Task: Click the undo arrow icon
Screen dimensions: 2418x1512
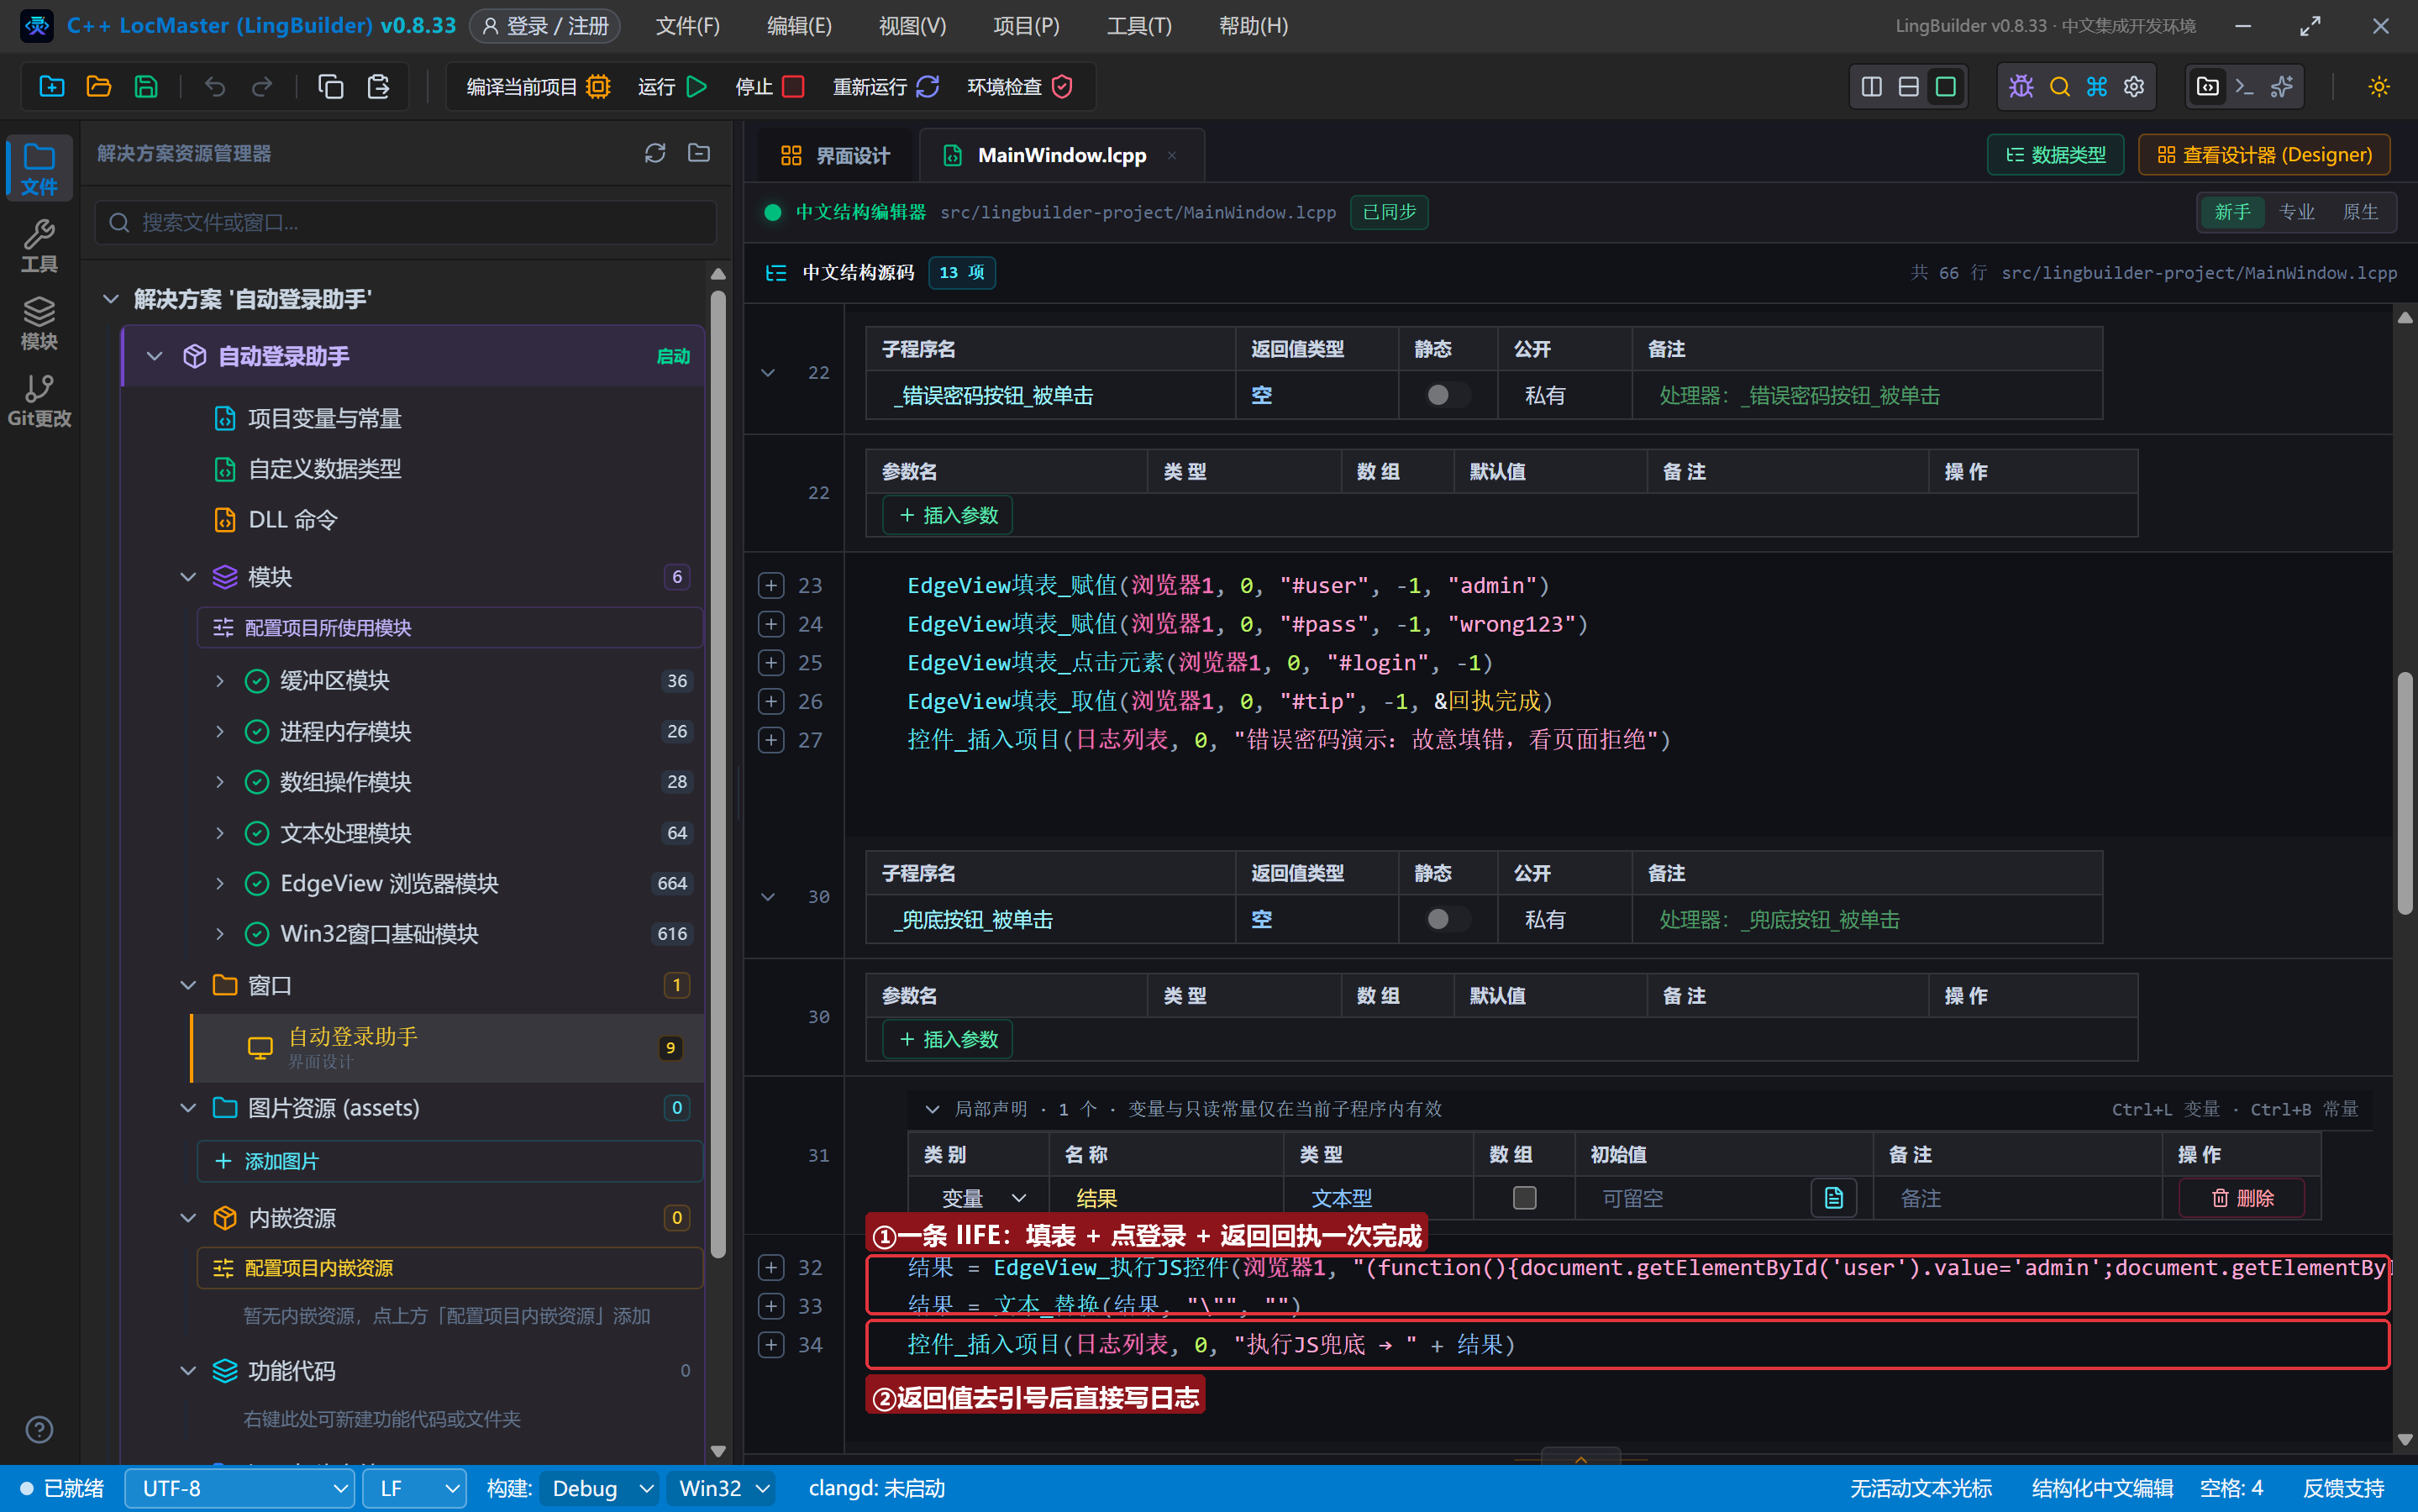Action: [214, 87]
